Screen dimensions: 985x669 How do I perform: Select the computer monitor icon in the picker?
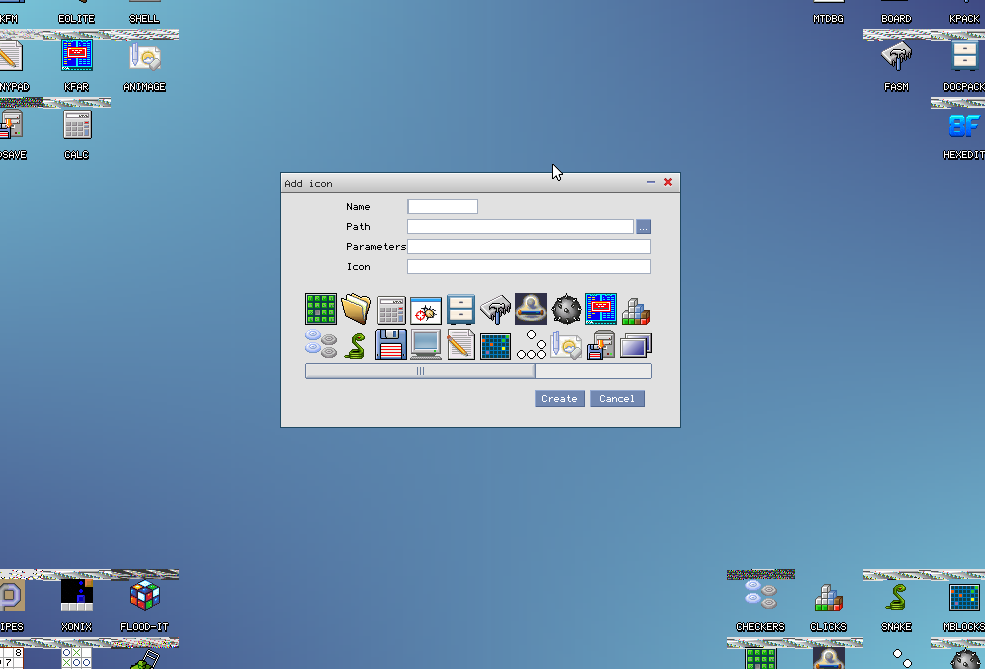[x=426, y=345]
